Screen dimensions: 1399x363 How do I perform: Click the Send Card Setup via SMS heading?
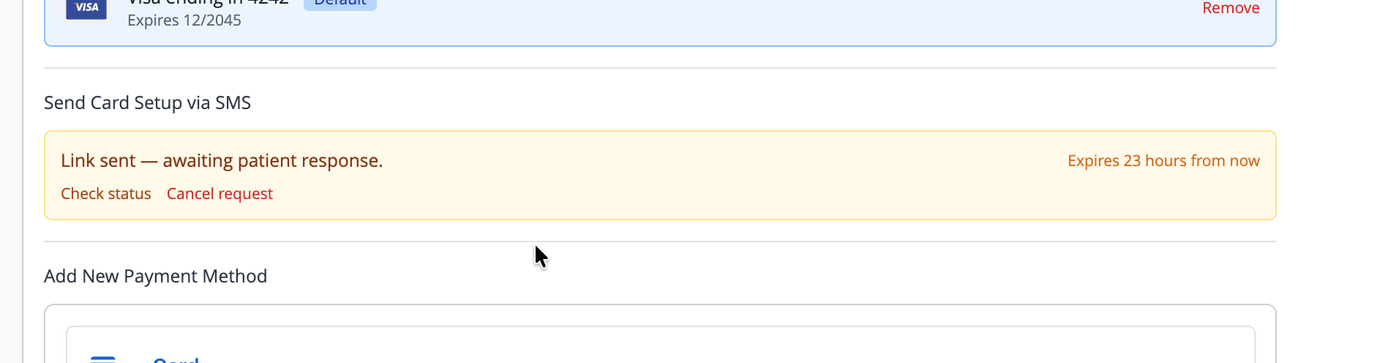point(147,102)
